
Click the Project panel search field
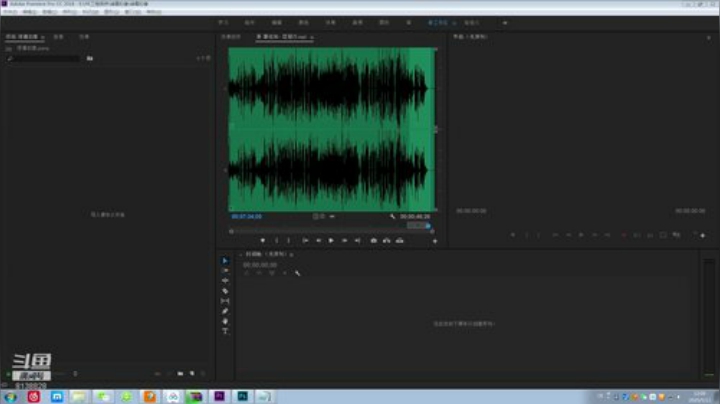pos(44,59)
